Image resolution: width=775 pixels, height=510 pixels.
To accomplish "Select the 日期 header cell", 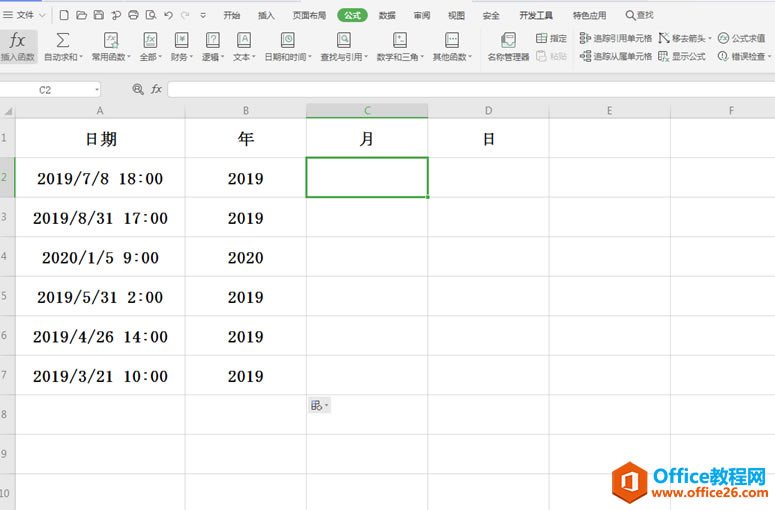I will point(100,138).
